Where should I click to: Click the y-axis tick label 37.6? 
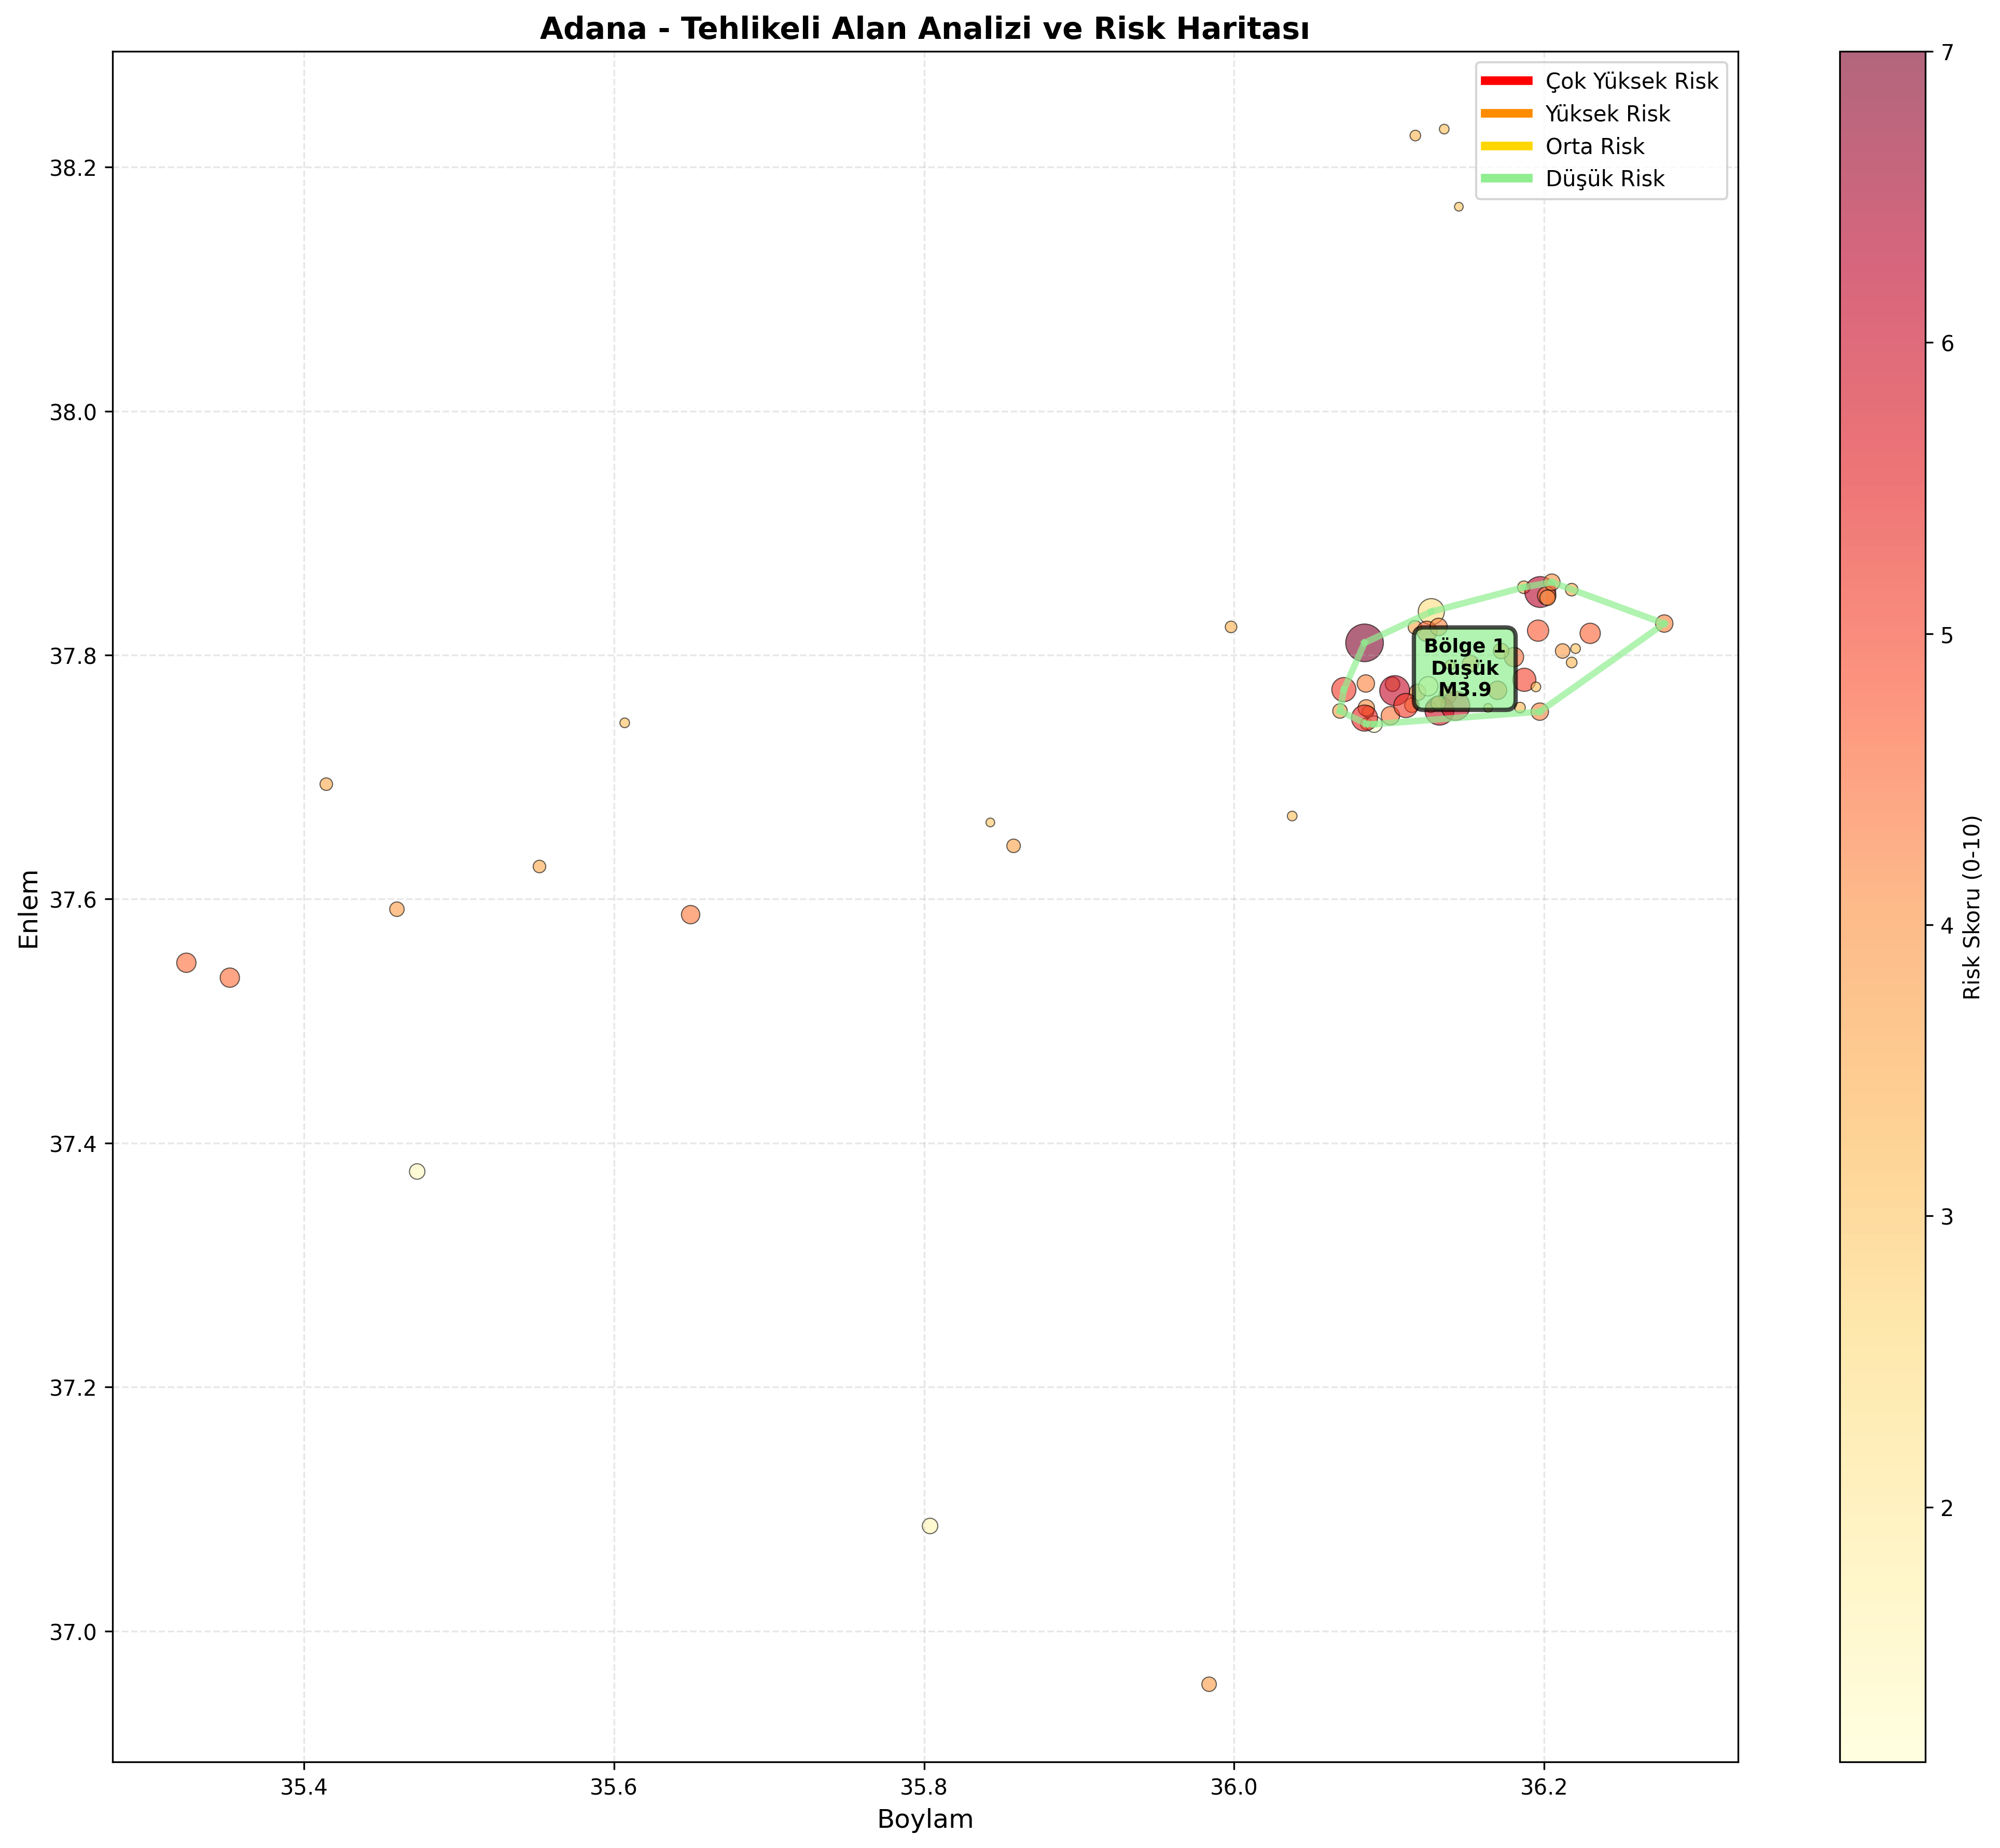tap(74, 900)
